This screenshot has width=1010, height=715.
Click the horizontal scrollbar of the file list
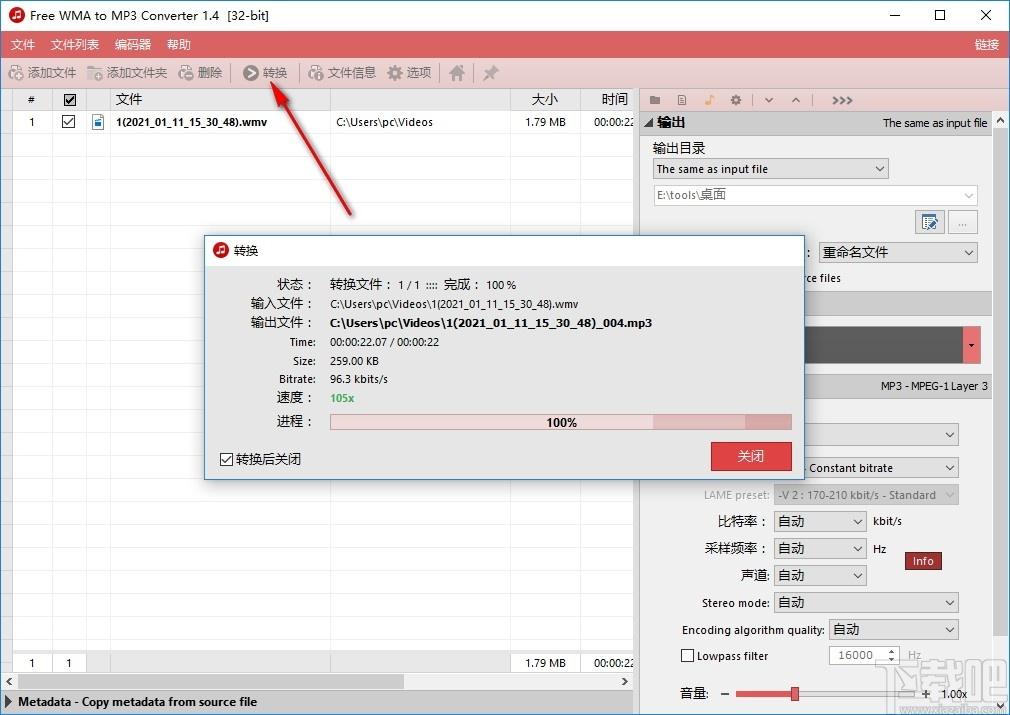(x=211, y=681)
